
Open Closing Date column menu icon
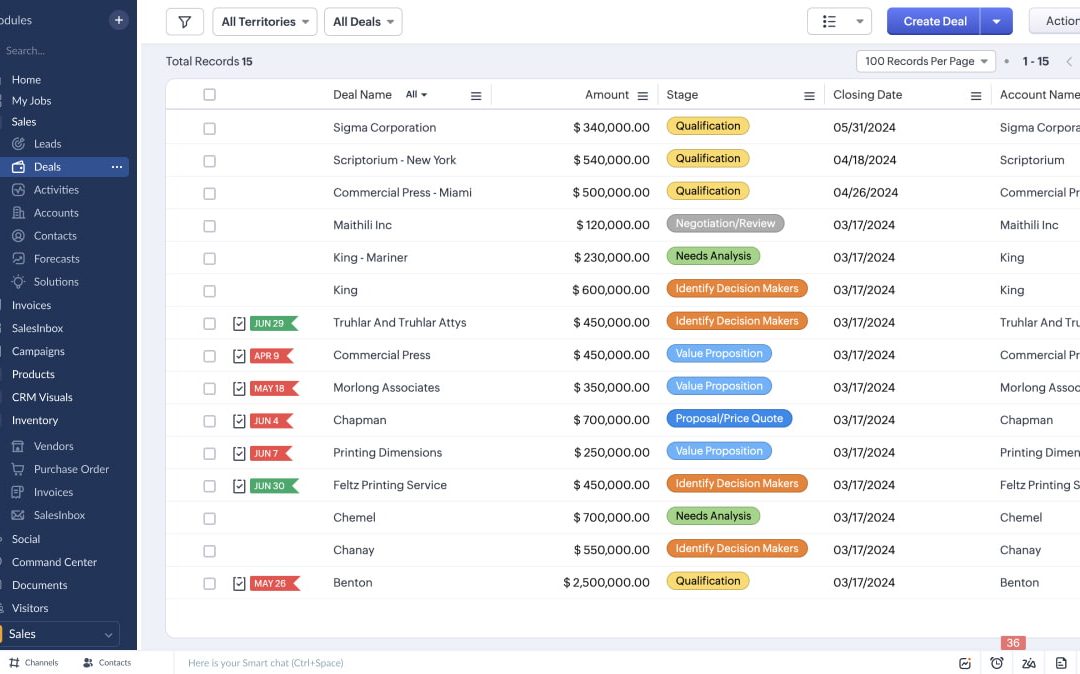976,96
